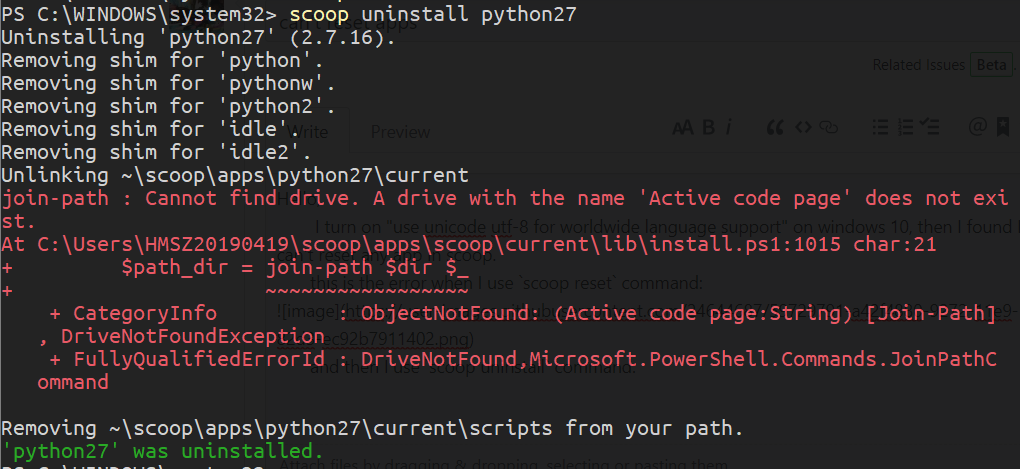Click the green "'python27' was uninstalled." message
The width and height of the screenshot is (1020, 469).
coord(162,451)
